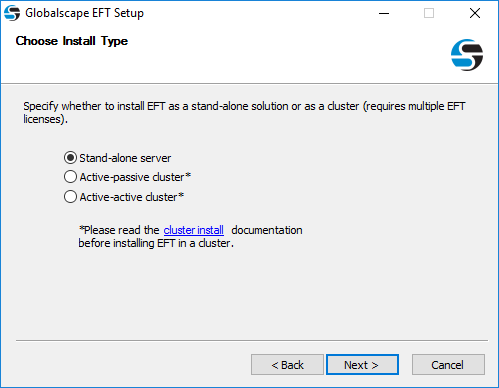Cancel the EFT installation

coord(448,365)
